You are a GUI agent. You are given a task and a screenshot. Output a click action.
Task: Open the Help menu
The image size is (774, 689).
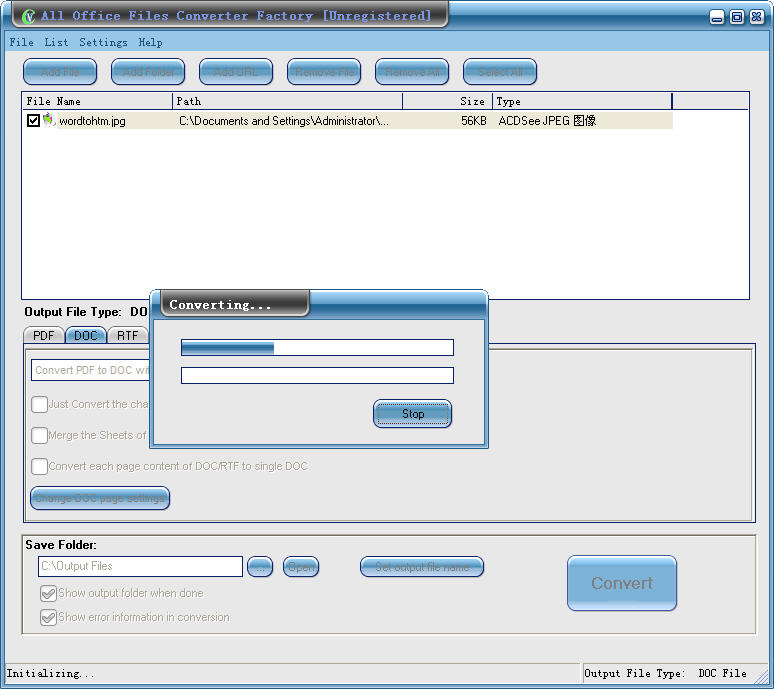point(150,42)
